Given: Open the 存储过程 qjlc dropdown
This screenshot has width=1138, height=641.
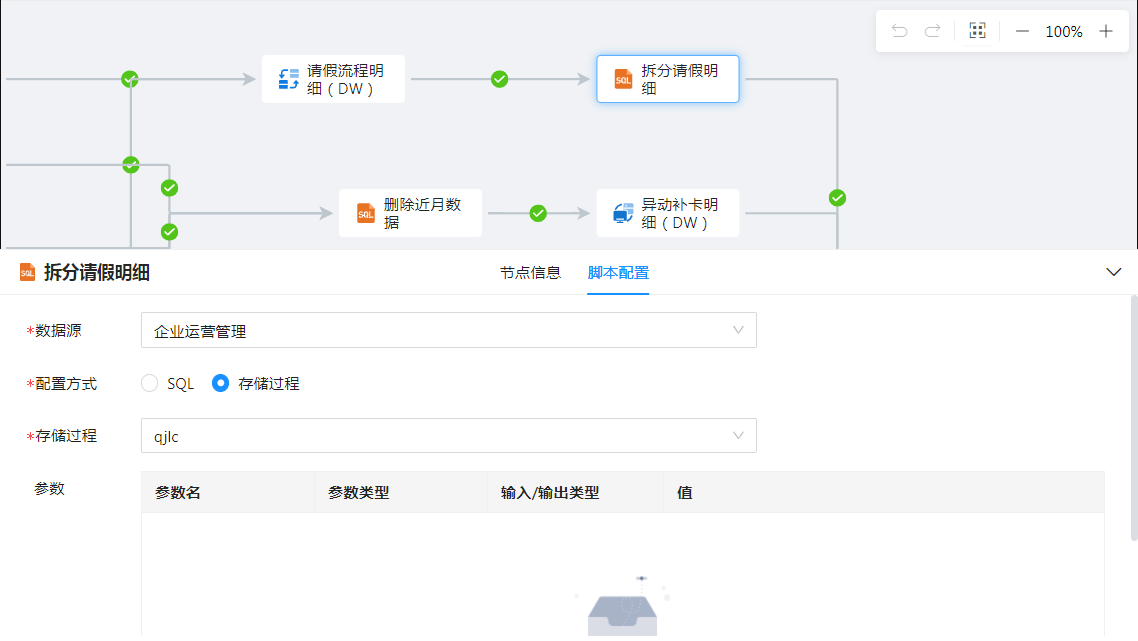Looking at the screenshot, I should [x=448, y=435].
